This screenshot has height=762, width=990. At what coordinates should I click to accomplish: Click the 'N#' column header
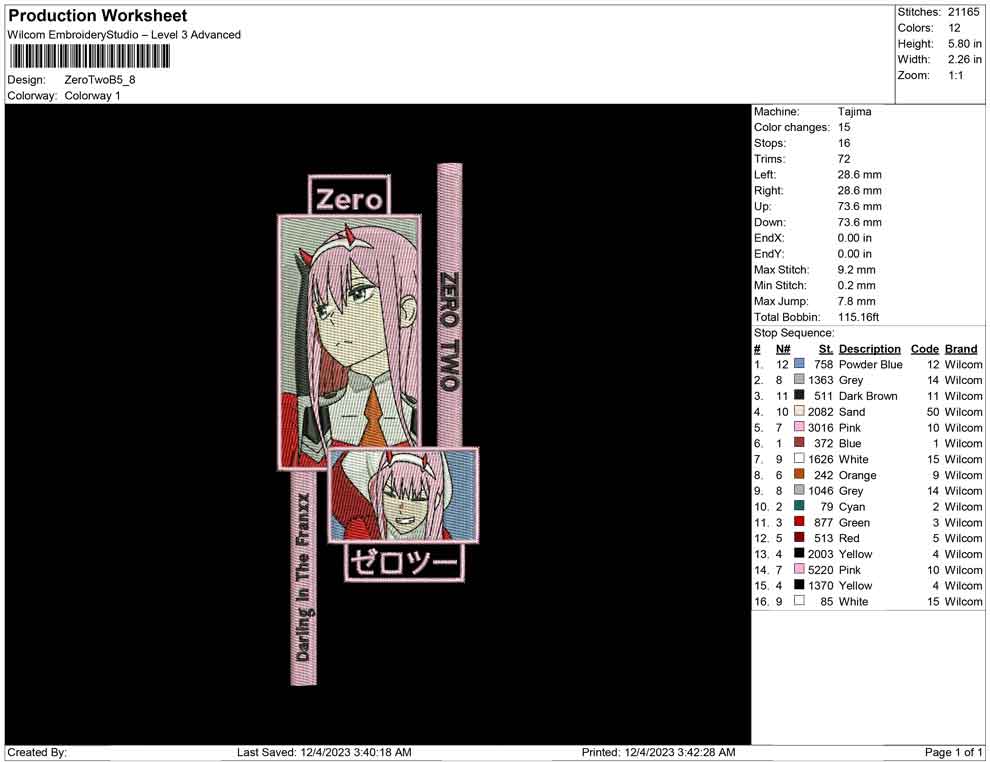pos(783,348)
